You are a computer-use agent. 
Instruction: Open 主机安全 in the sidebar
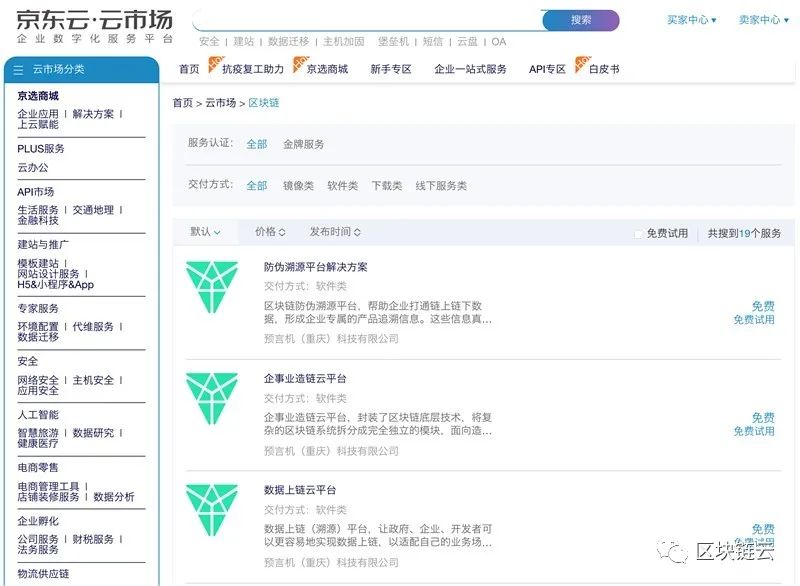click(93, 380)
